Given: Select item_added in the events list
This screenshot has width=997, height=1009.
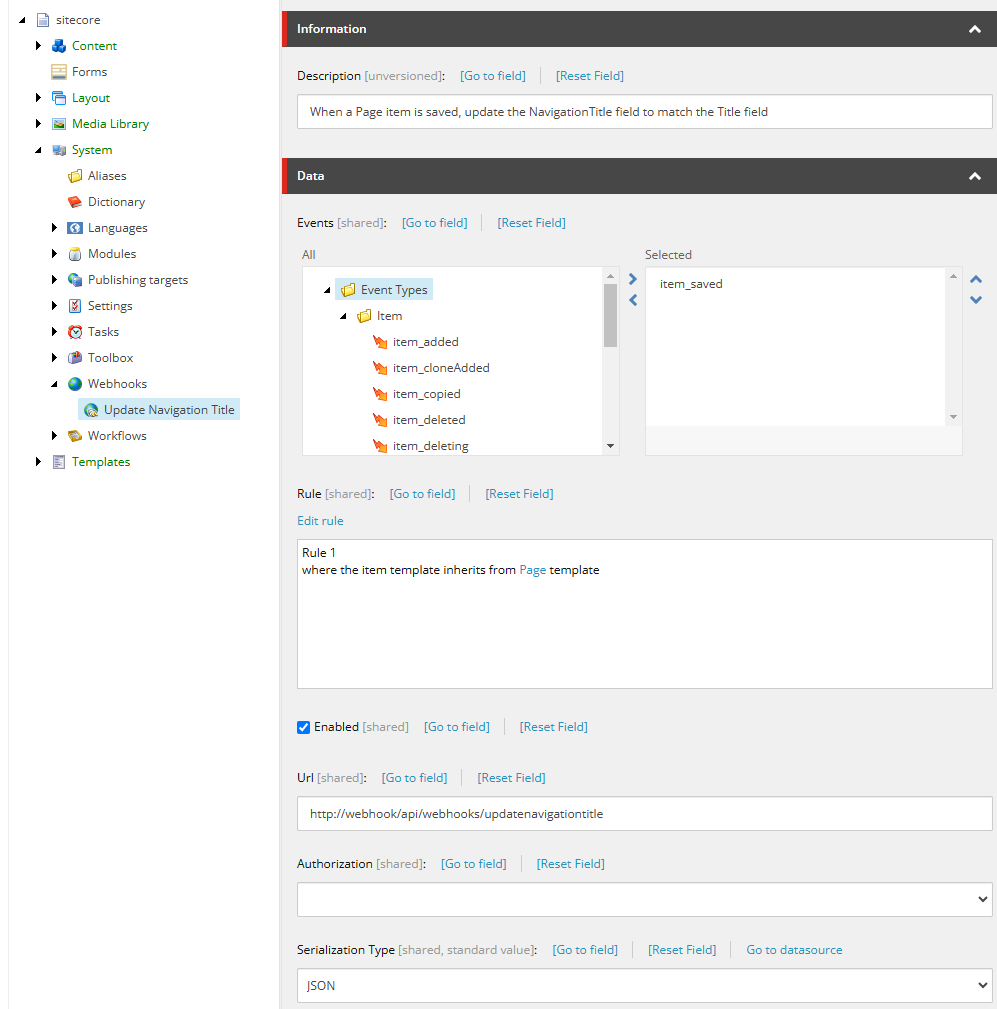Looking at the screenshot, I should pos(425,342).
